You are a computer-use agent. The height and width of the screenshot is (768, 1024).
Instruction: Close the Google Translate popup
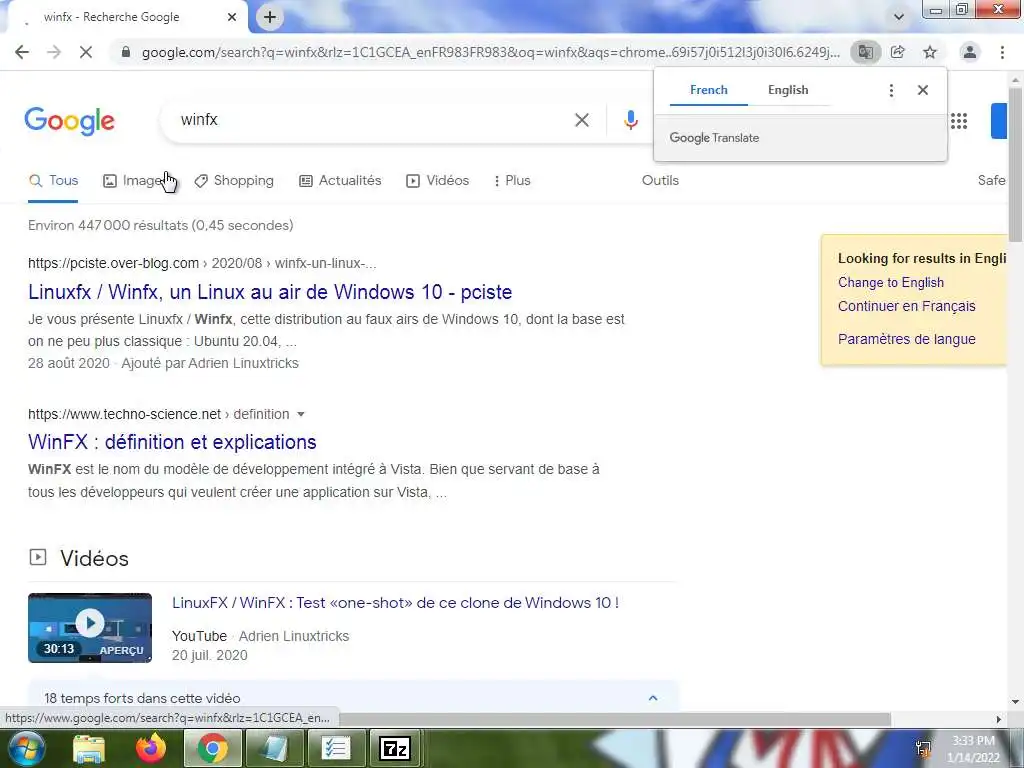(x=923, y=90)
